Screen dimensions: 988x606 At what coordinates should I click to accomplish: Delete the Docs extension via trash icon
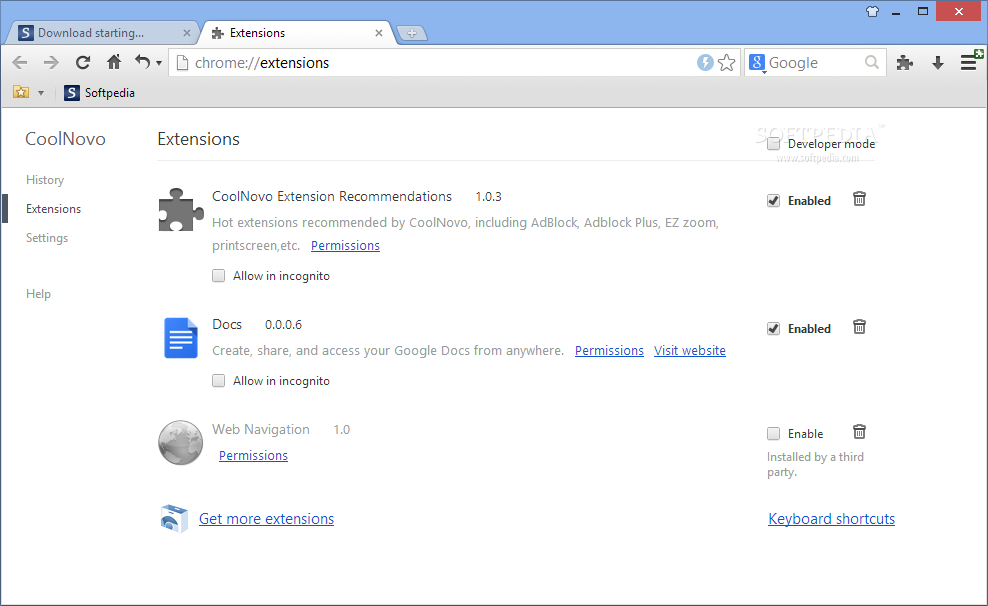859,327
